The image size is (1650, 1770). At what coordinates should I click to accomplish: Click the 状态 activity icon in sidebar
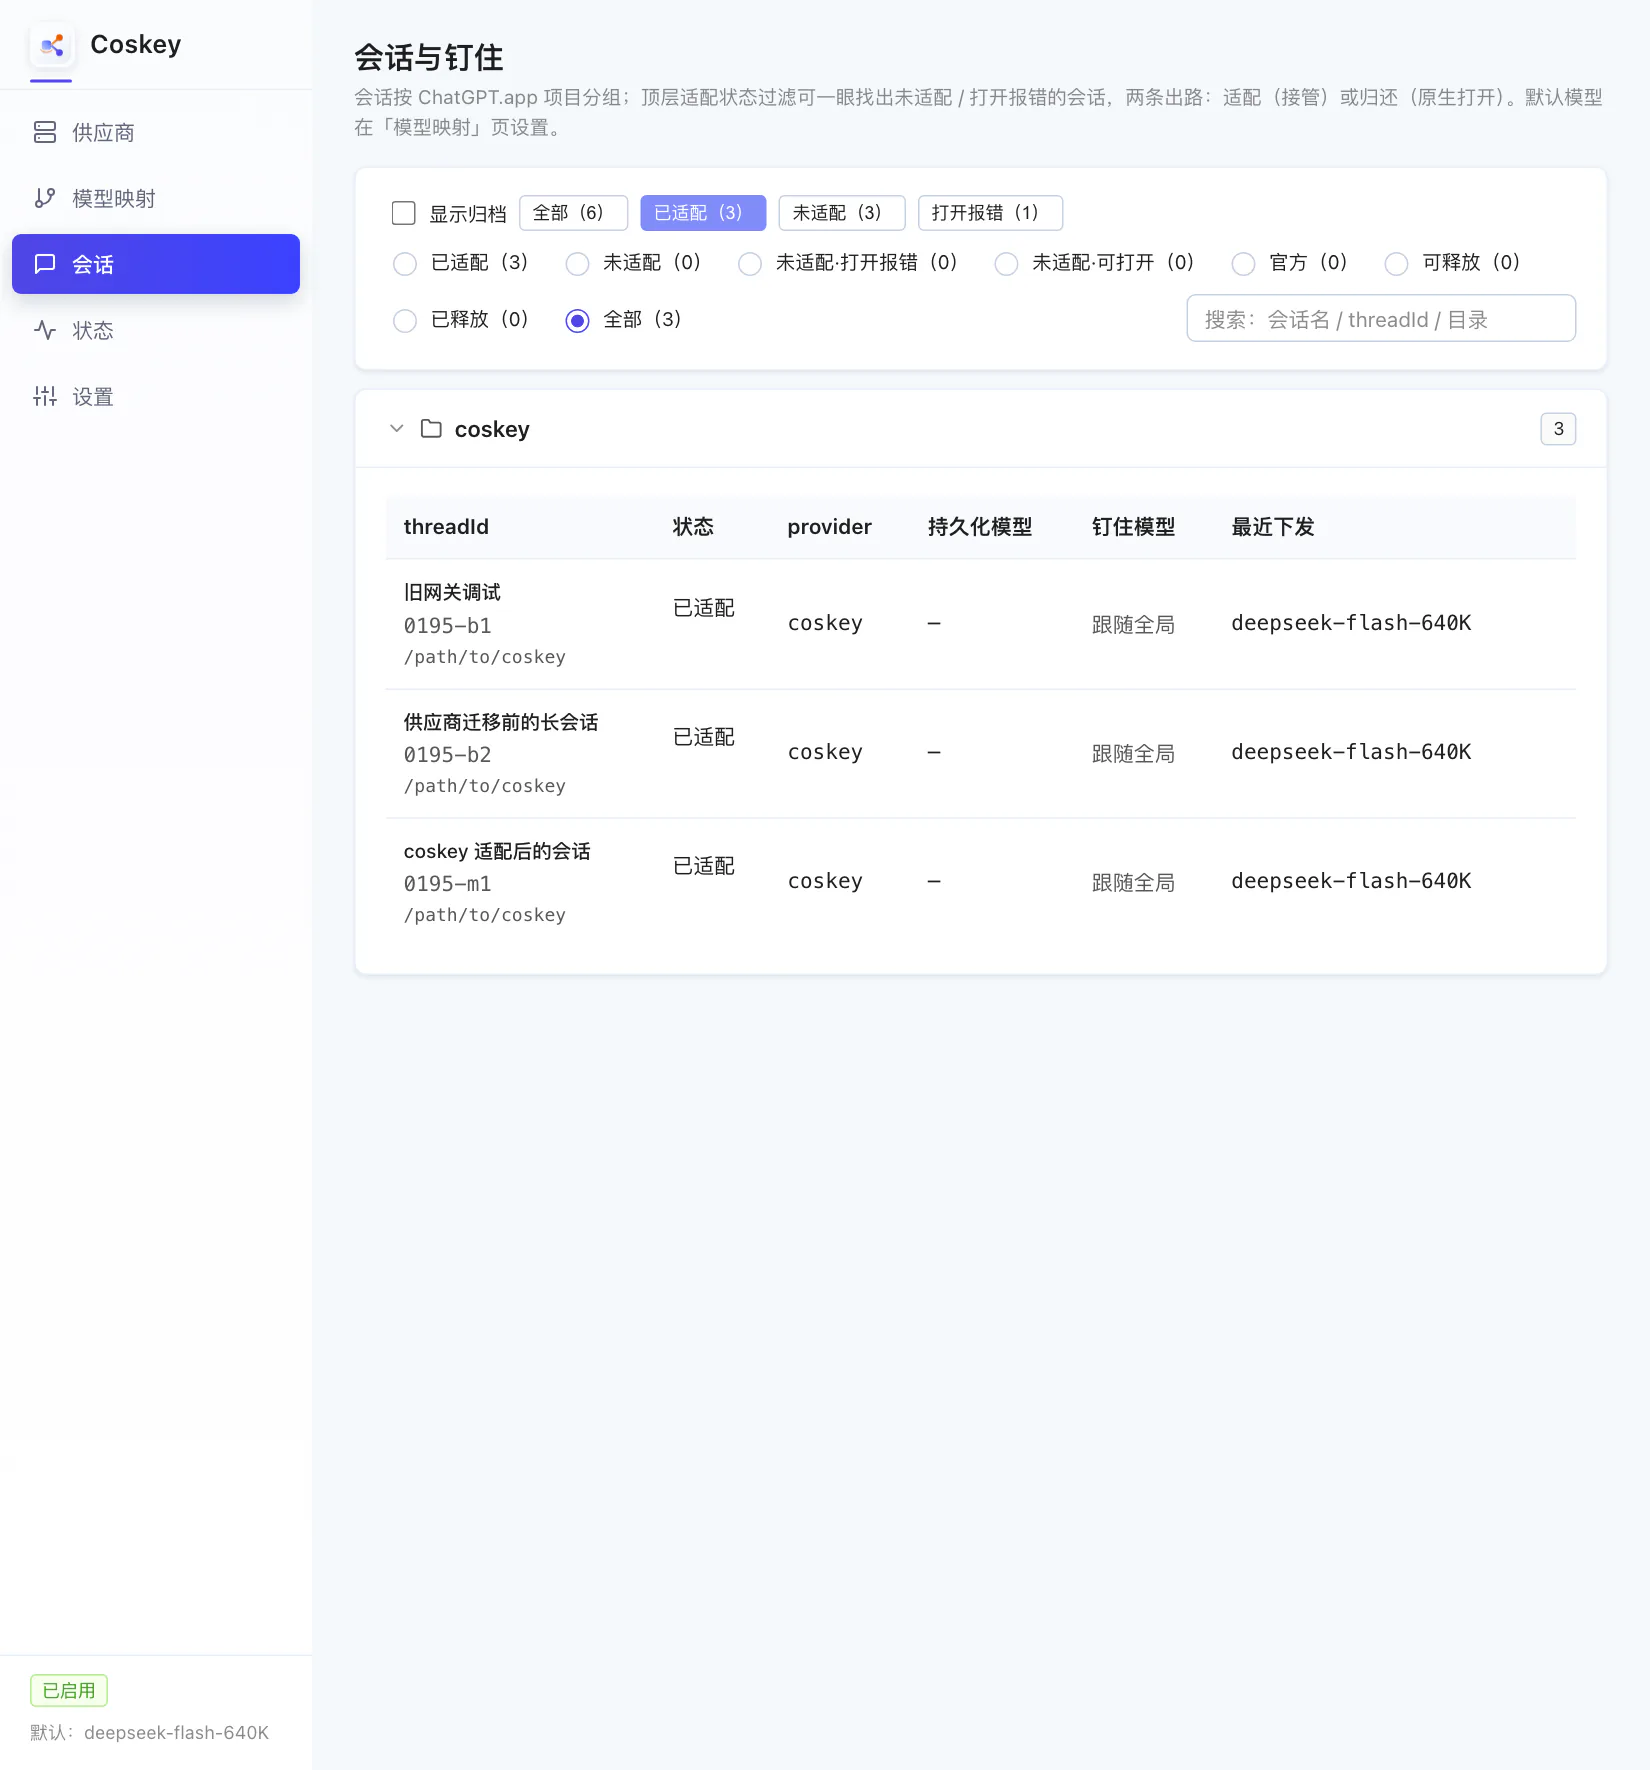point(45,330)
